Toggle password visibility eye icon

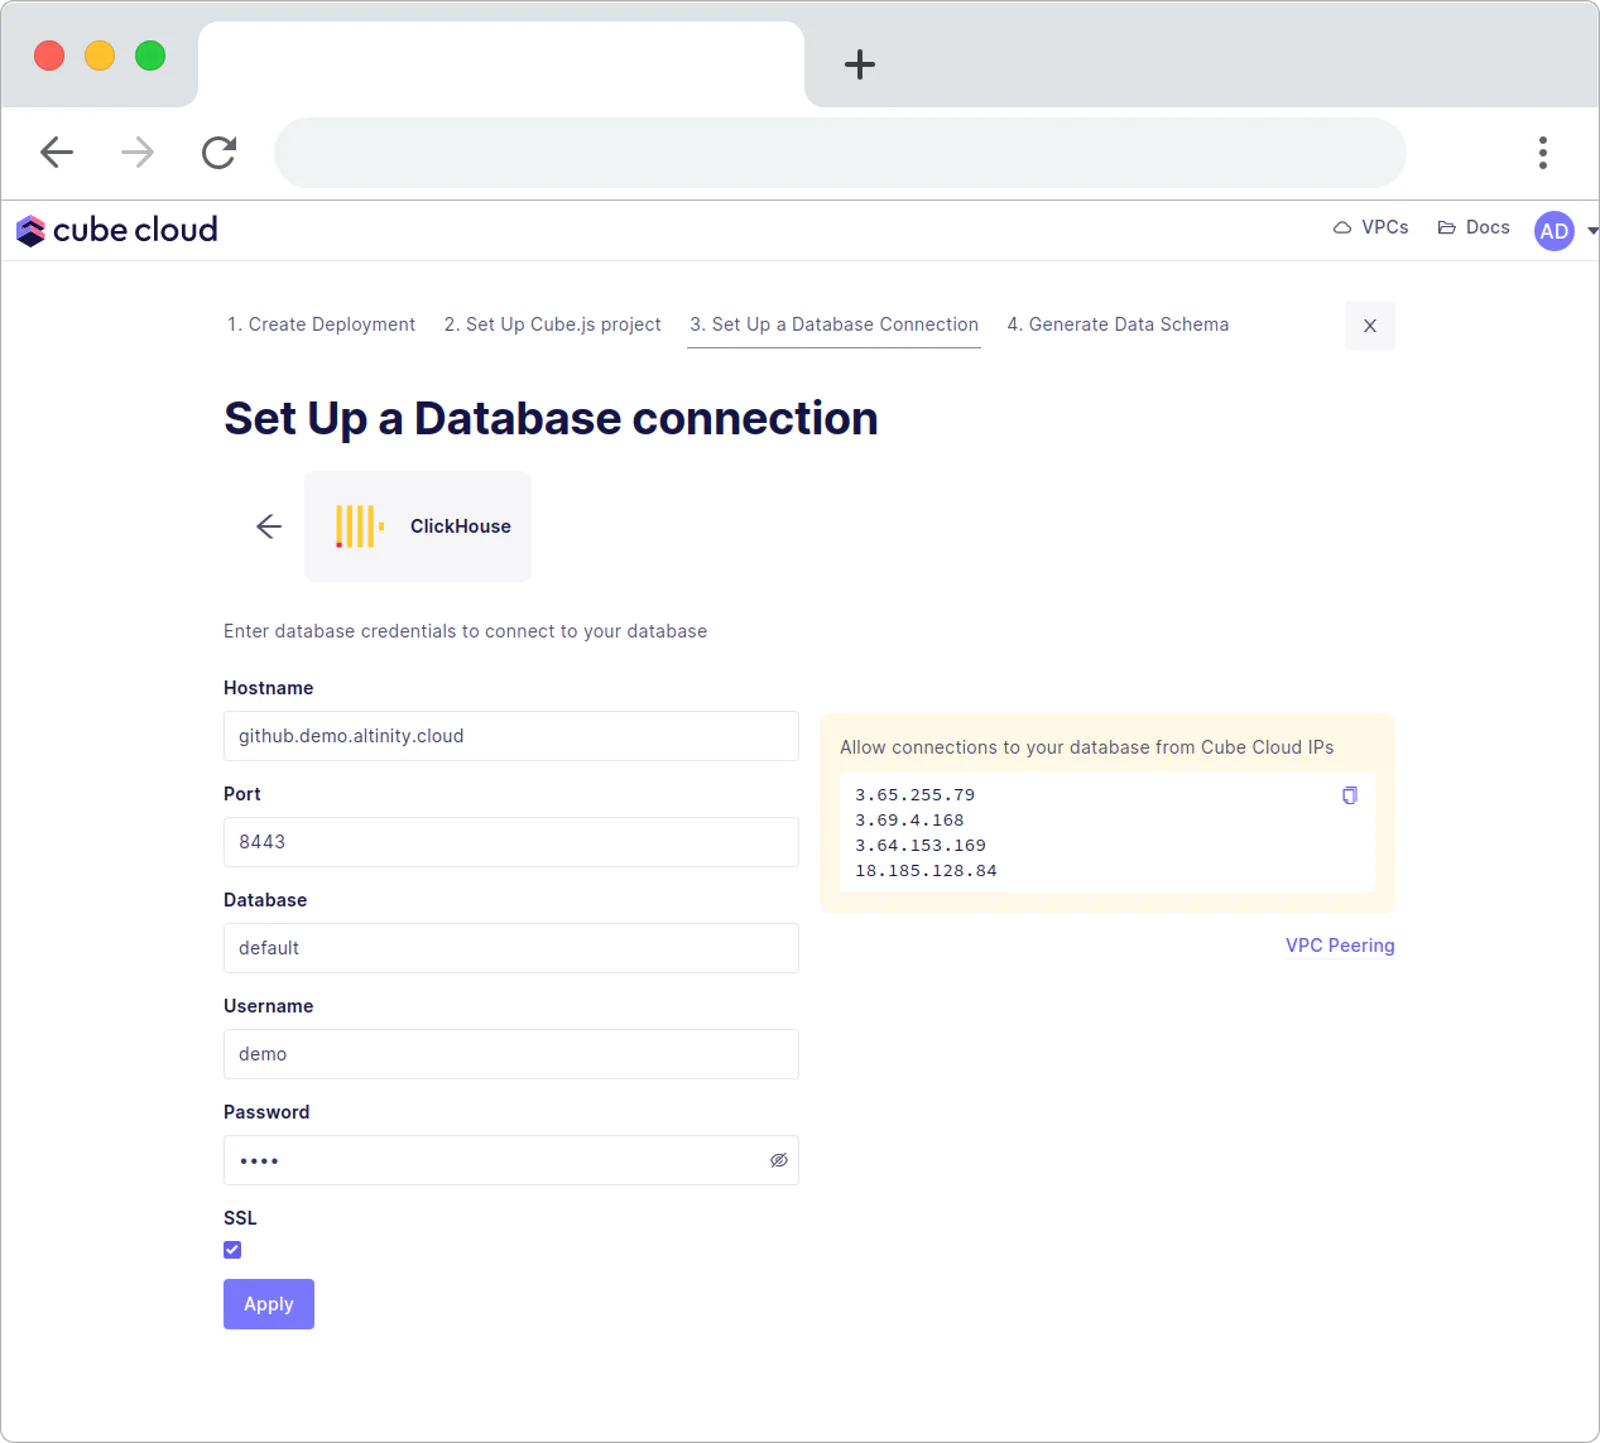point(779,1160)
